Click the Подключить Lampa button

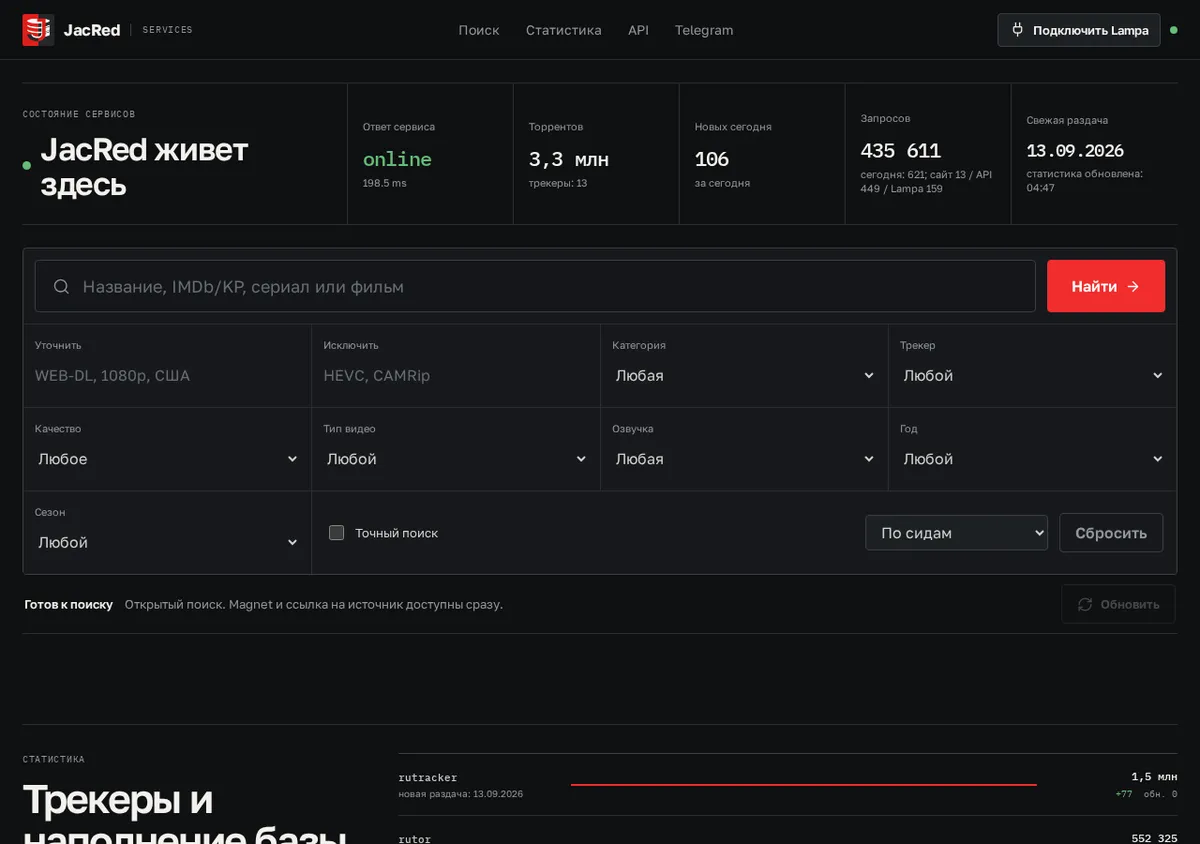tap(1079, 30)
